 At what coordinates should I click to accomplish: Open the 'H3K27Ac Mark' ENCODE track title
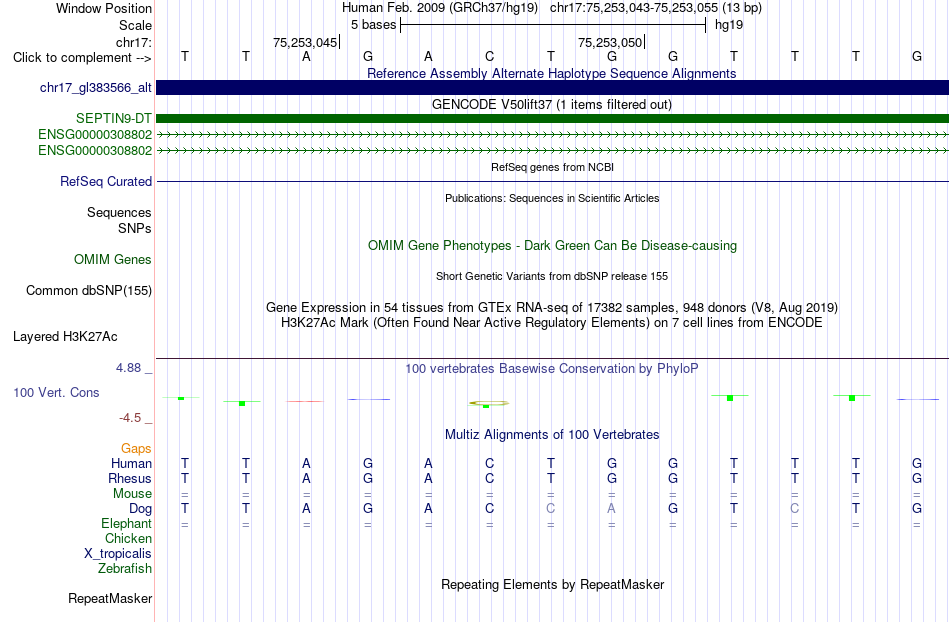(x=551, y=322)
